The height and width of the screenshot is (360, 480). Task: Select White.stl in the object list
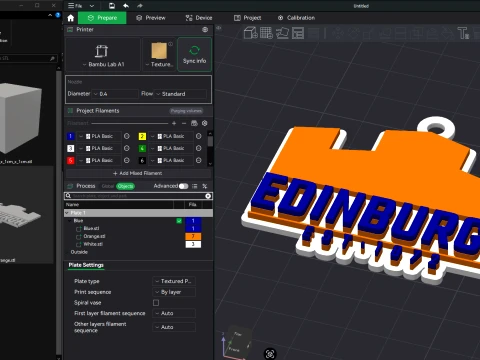93,244
